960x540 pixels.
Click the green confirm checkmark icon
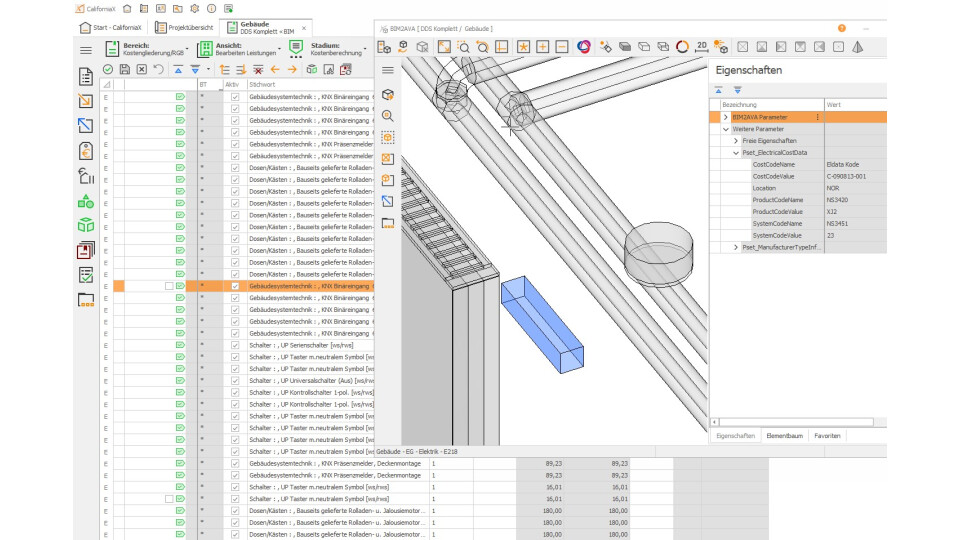(108, 69)
